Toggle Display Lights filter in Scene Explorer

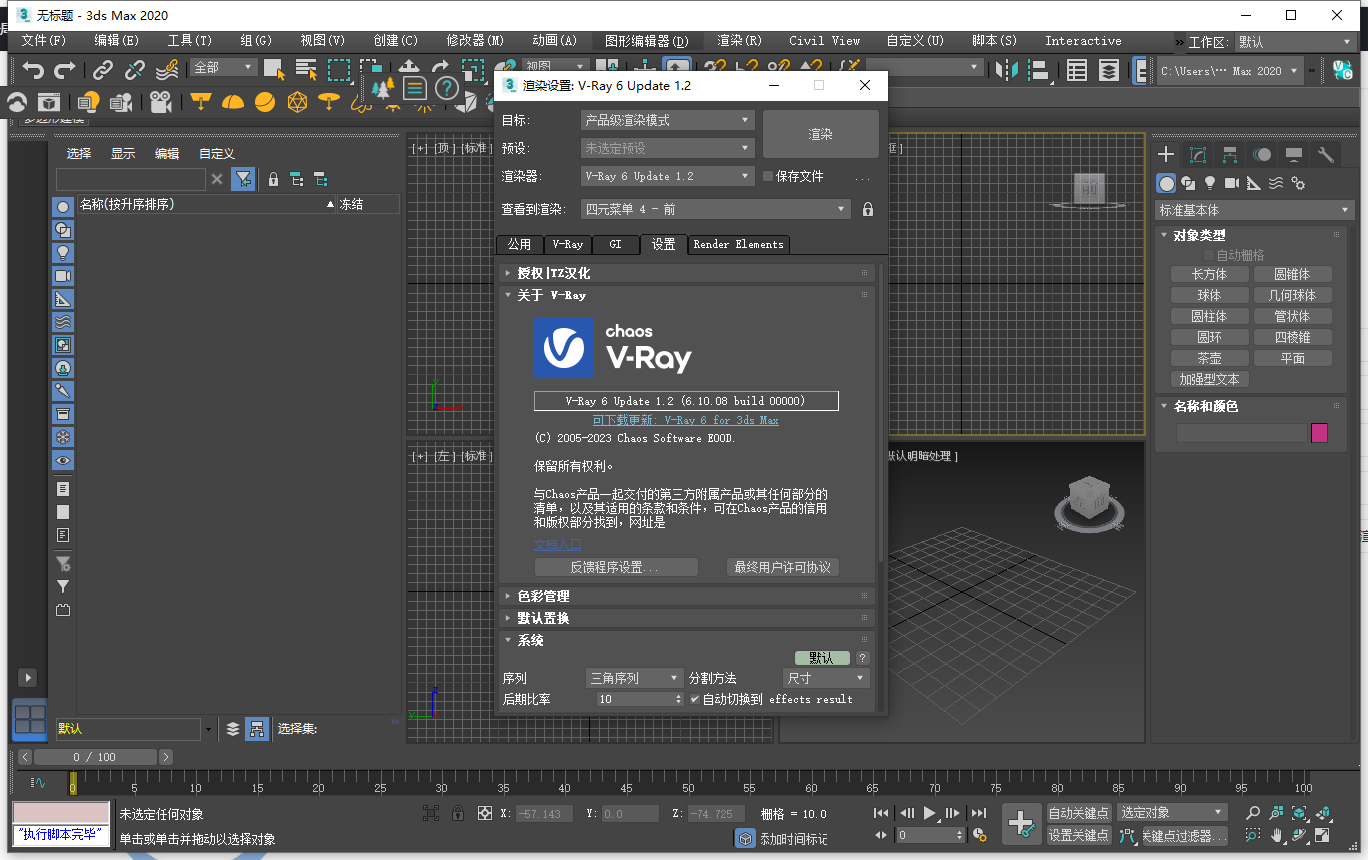(x=63, y=252)
